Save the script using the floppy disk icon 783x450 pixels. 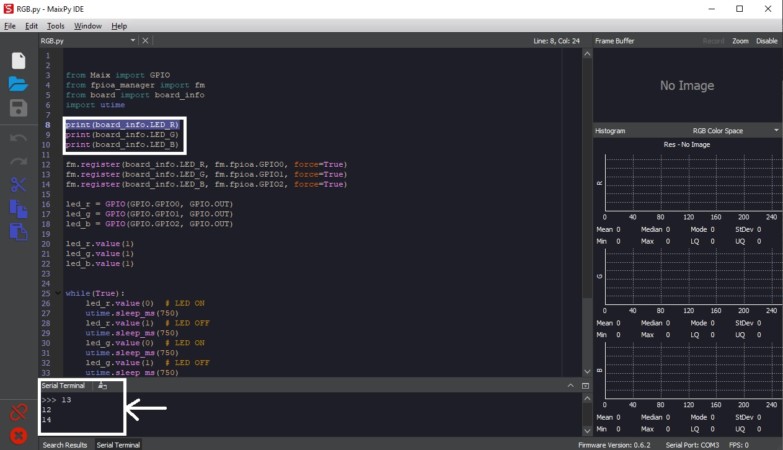click(x=18, y=108)
